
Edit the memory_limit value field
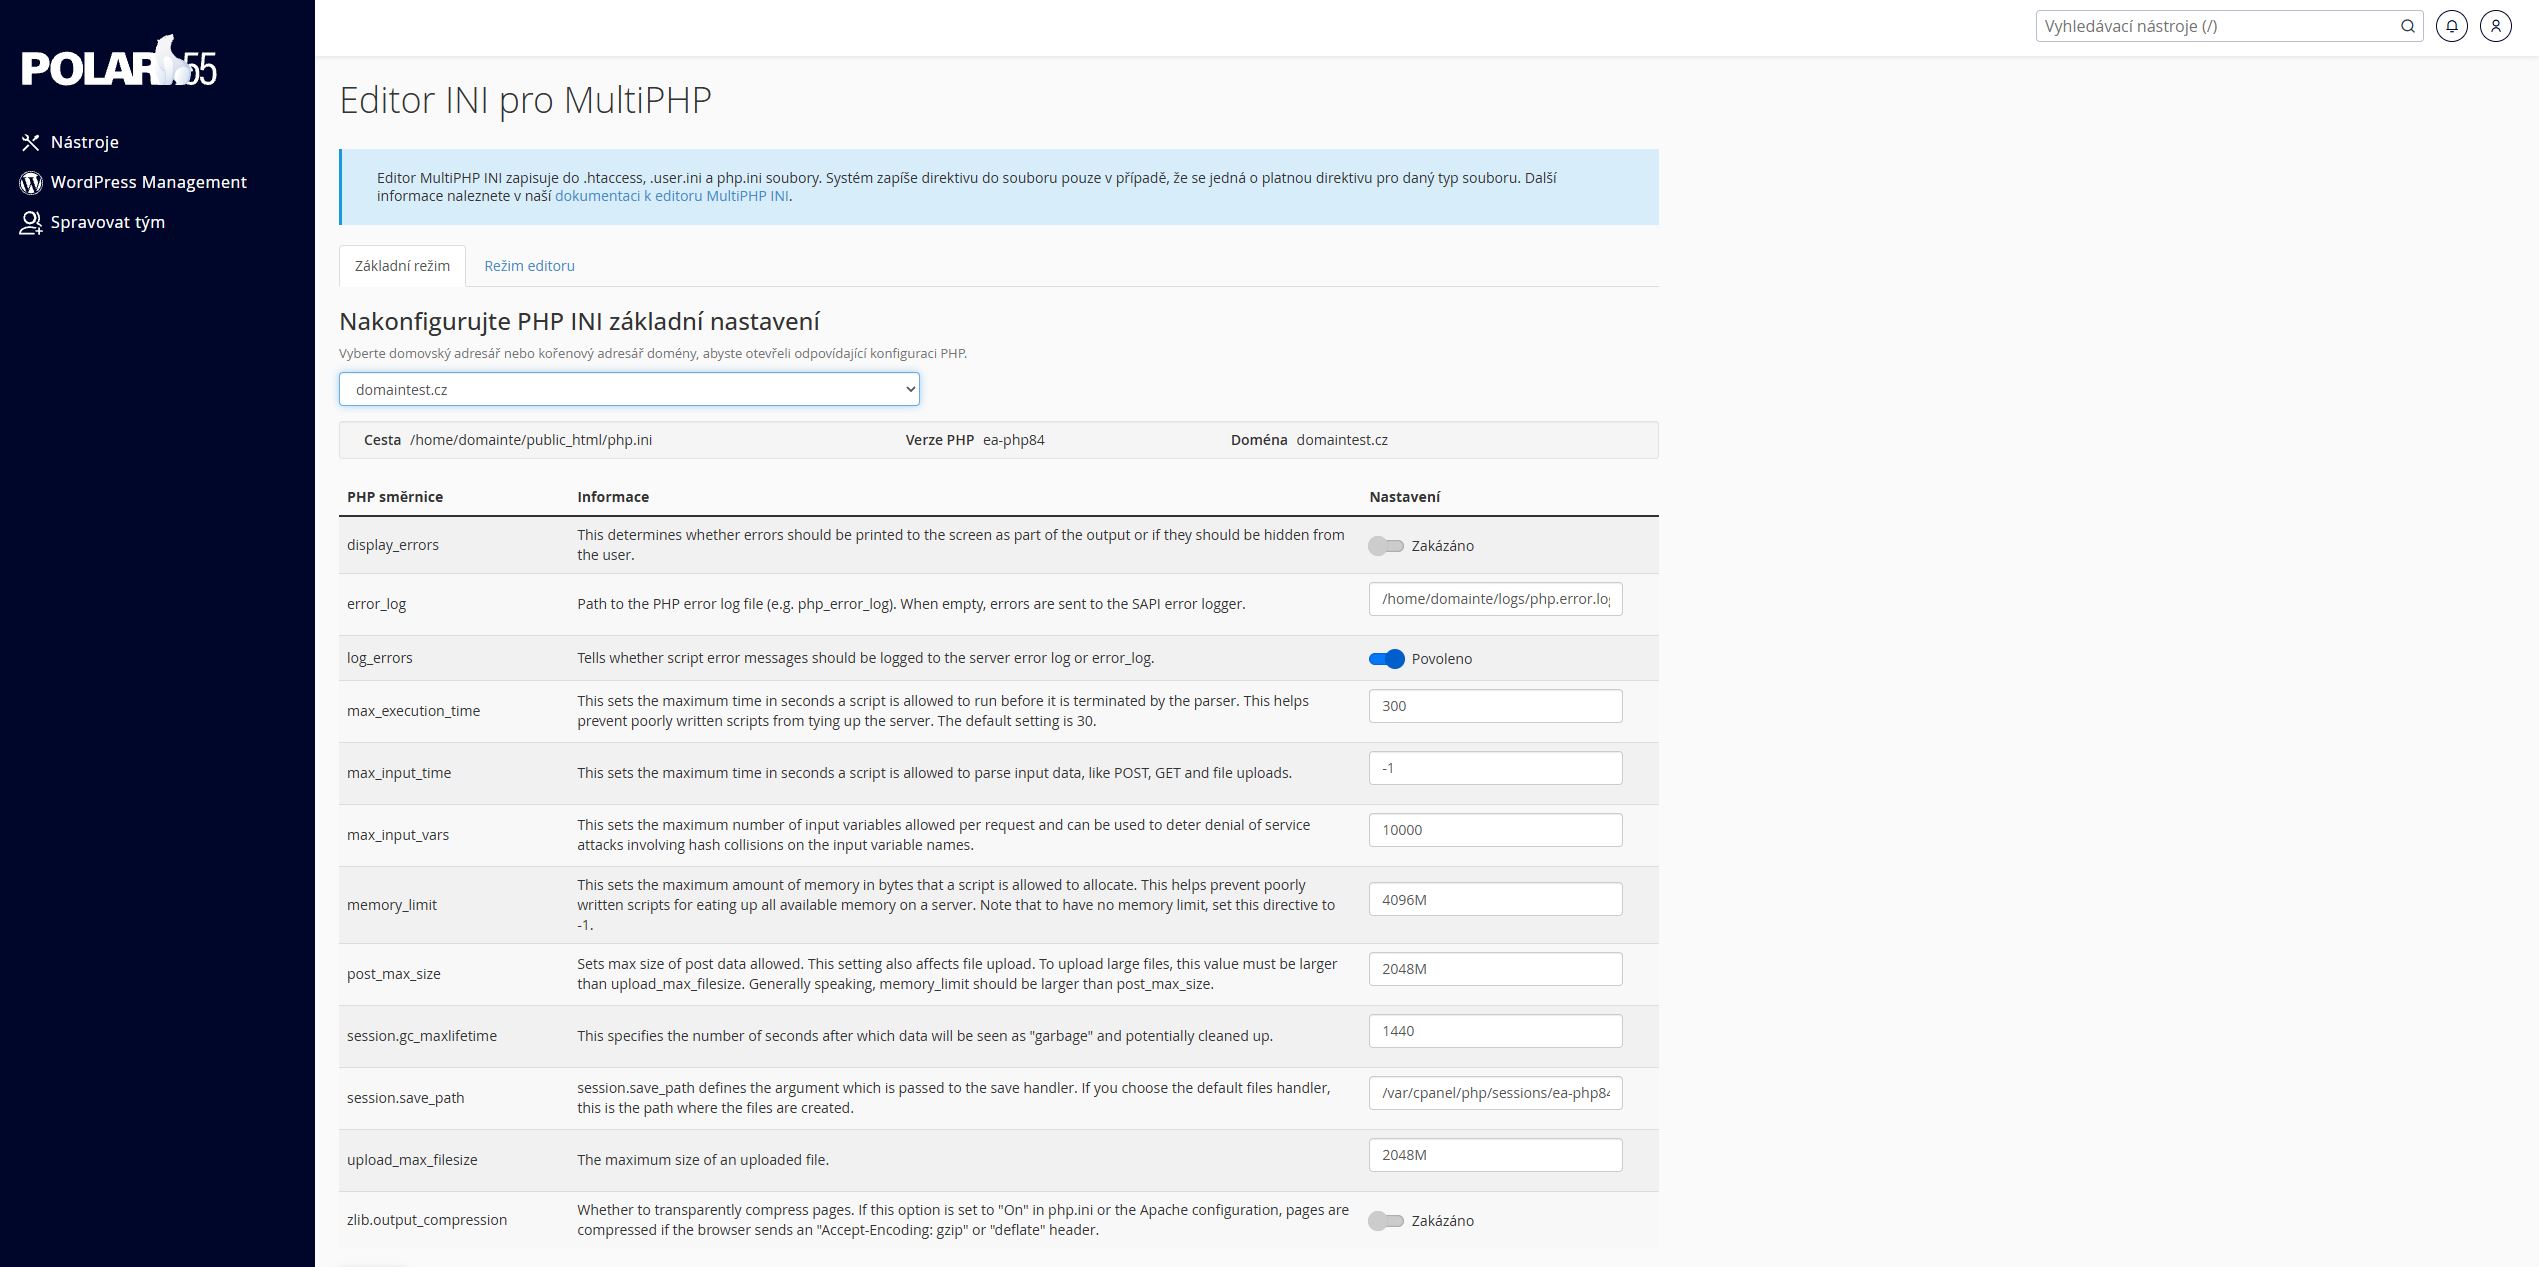coord(1495,899)
